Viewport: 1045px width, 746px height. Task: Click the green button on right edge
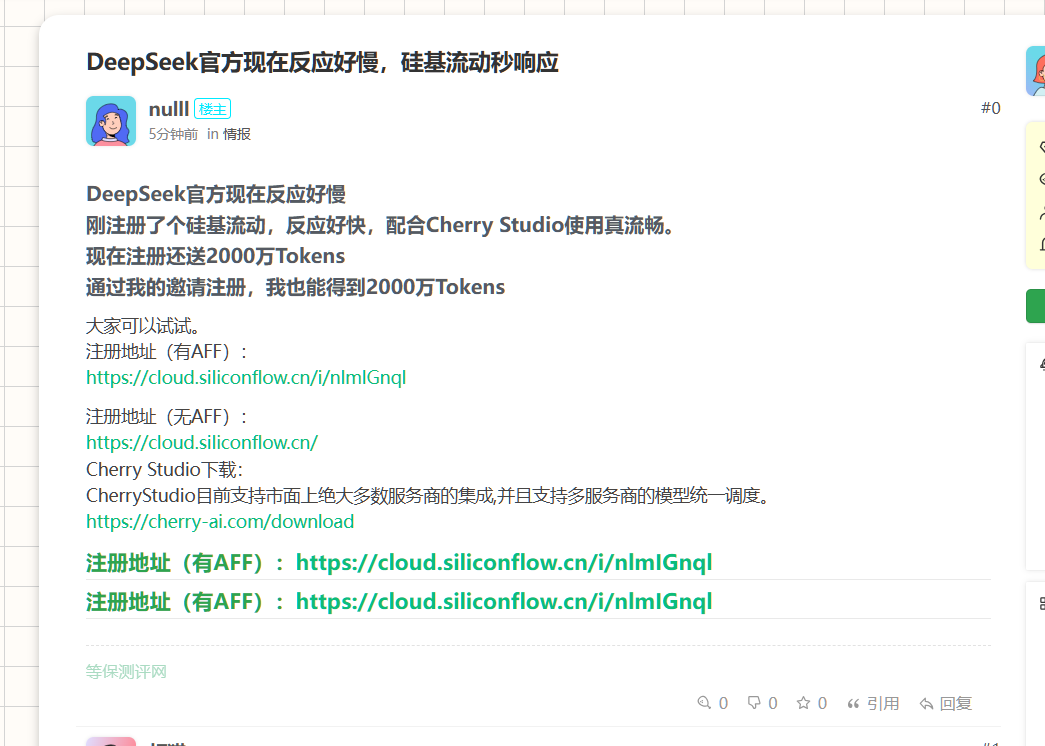click(x=1036, y=306)
